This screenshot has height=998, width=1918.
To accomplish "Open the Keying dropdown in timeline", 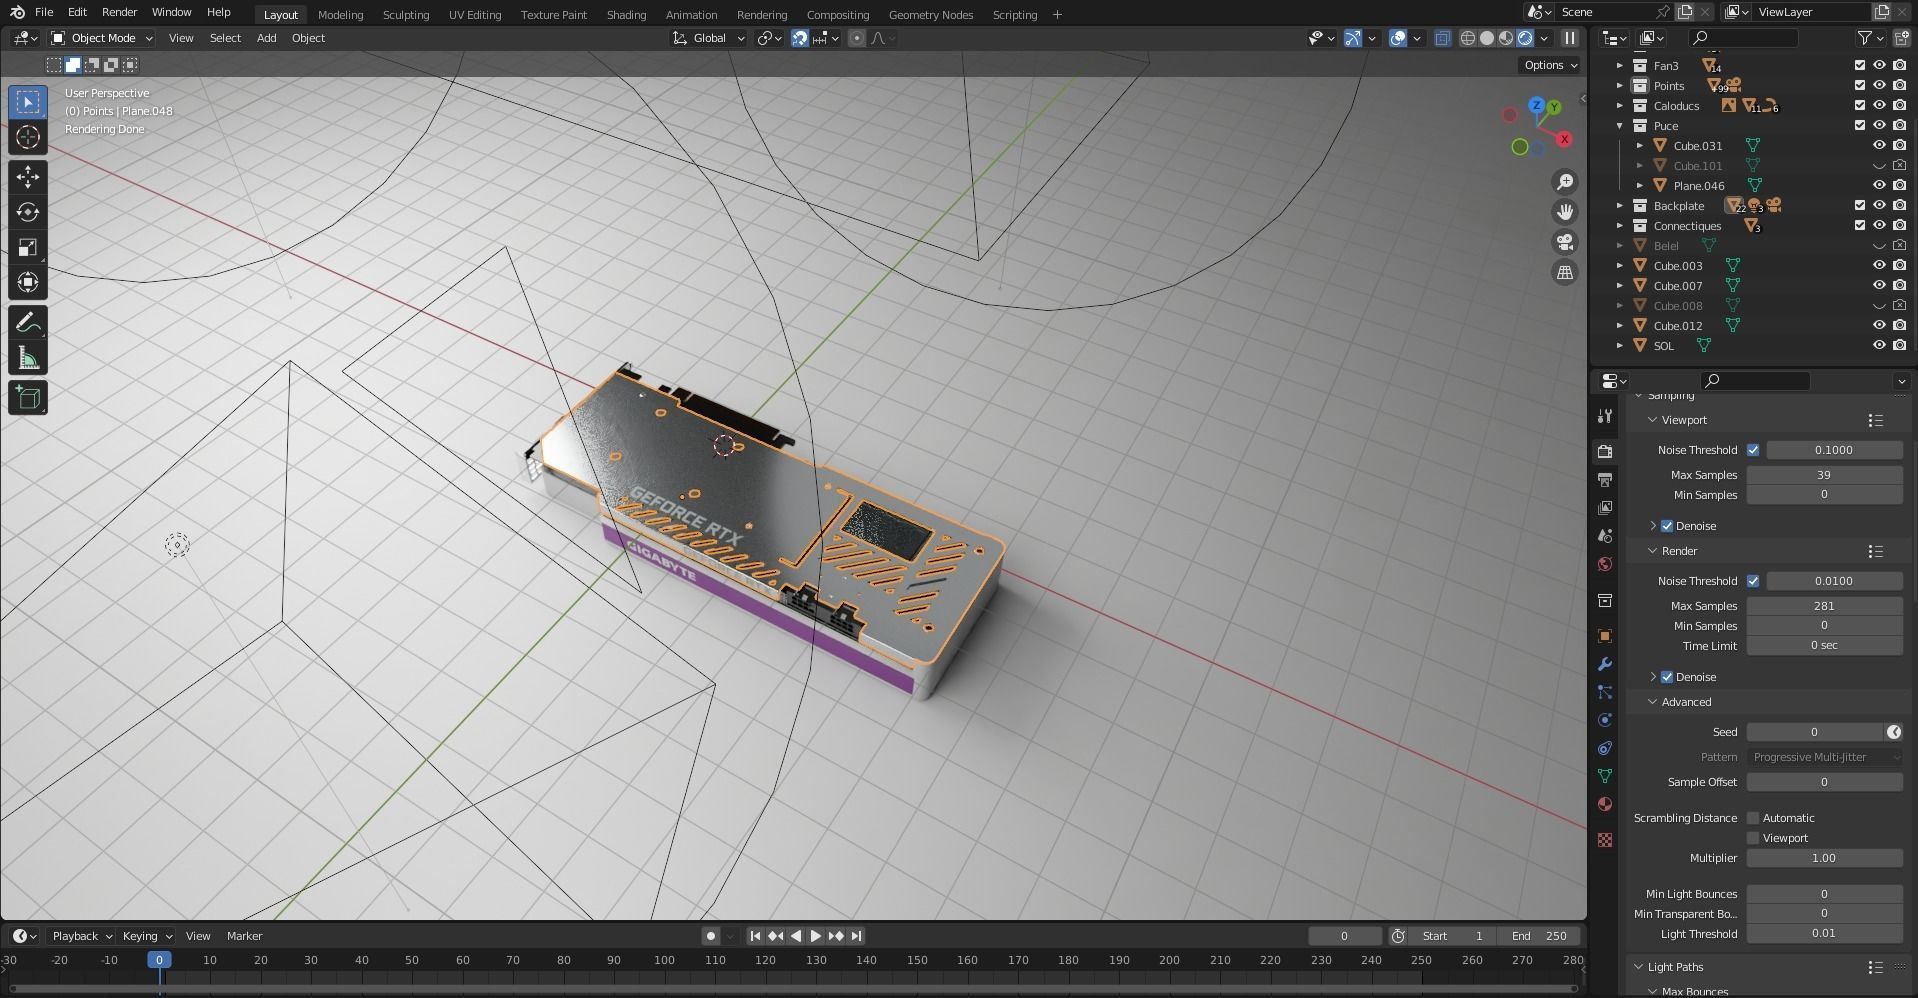I will 147,936.
